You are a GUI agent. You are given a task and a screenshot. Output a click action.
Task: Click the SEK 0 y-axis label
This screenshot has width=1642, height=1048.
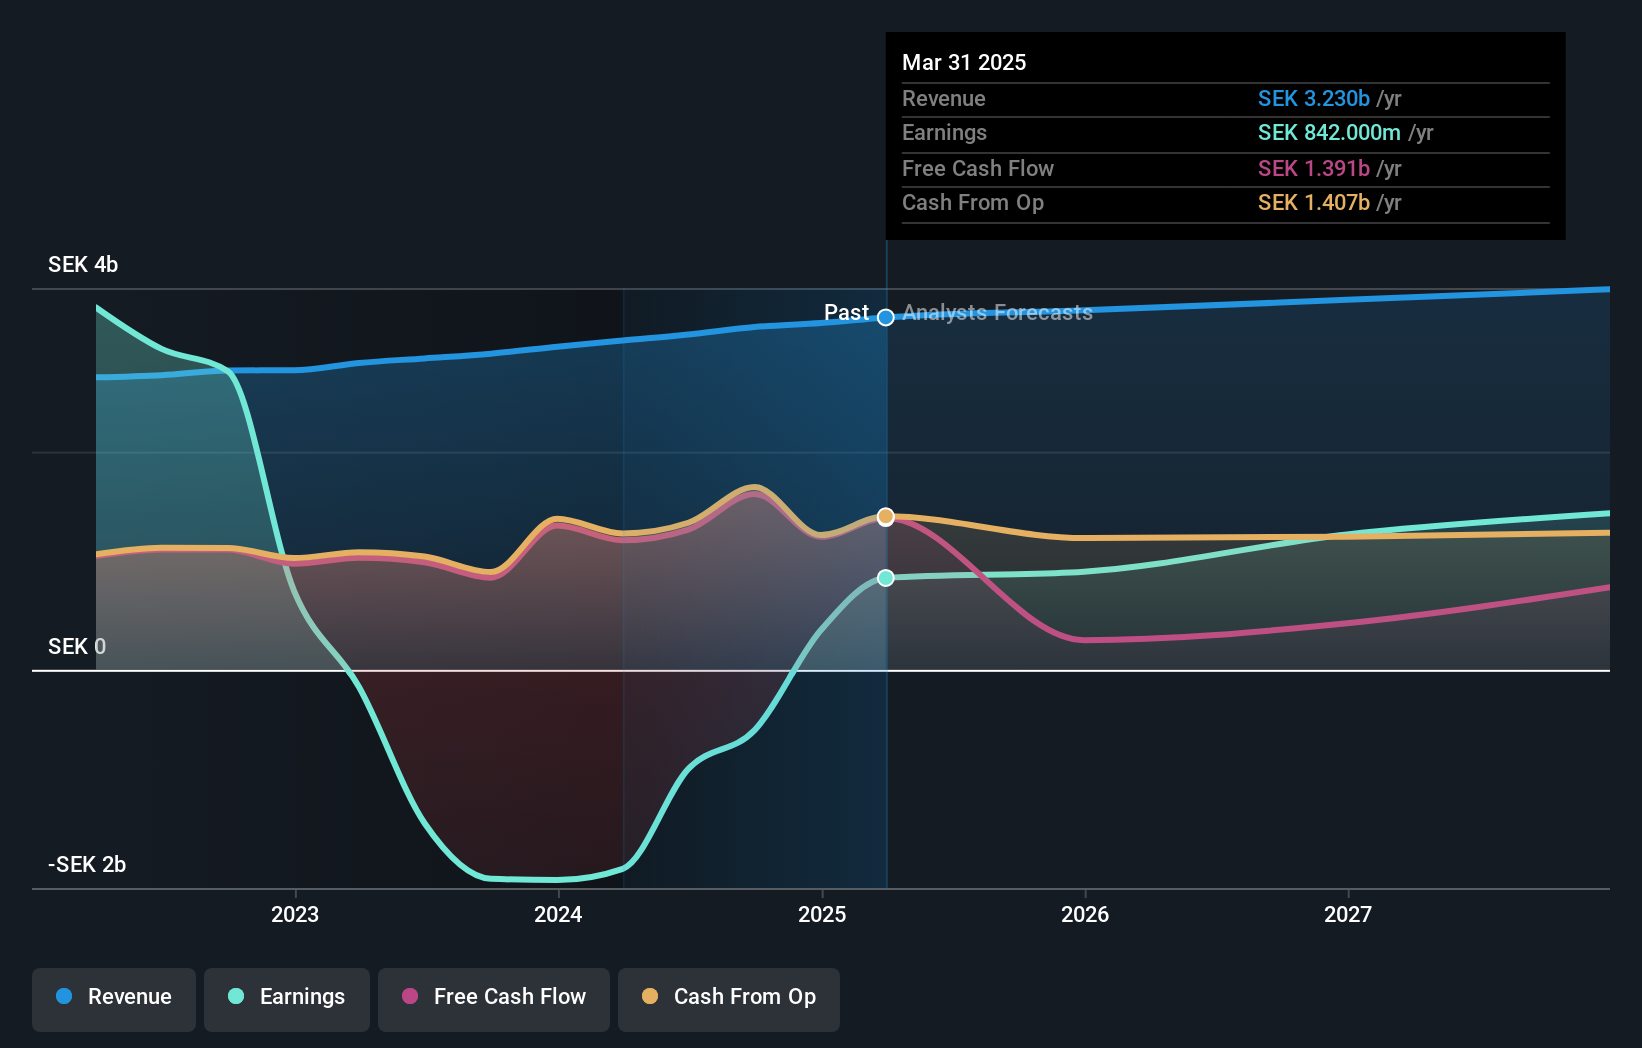77,647
